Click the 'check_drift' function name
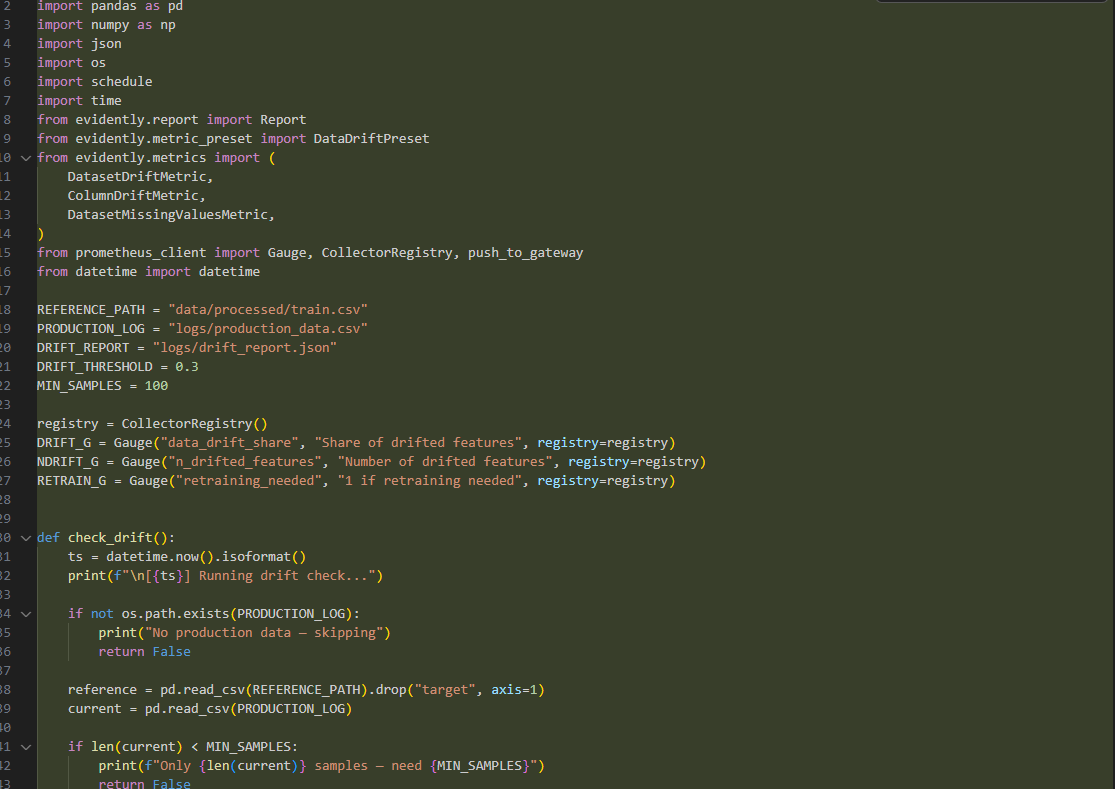Screen dimensions: 1115x789 110,538
